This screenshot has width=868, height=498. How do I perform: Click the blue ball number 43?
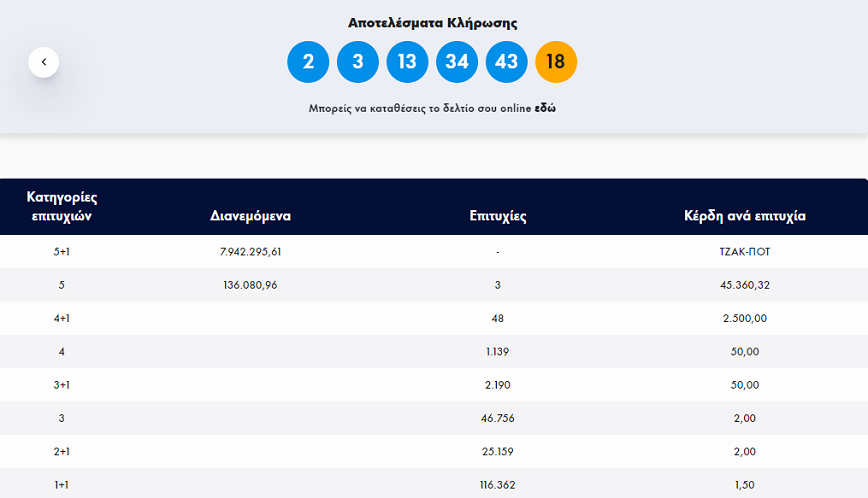[506, 62]
